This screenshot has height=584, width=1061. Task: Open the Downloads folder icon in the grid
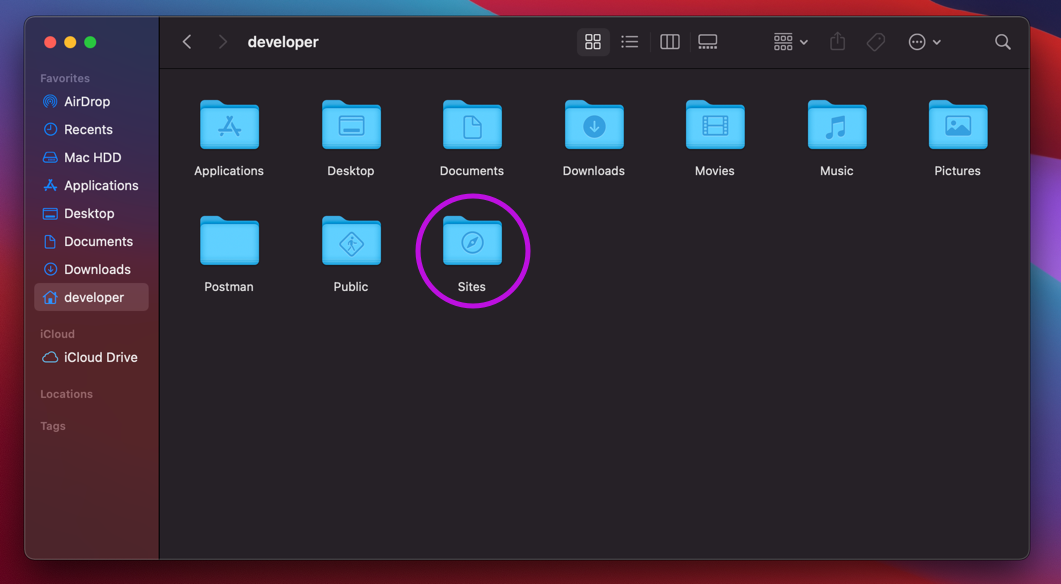594,125
